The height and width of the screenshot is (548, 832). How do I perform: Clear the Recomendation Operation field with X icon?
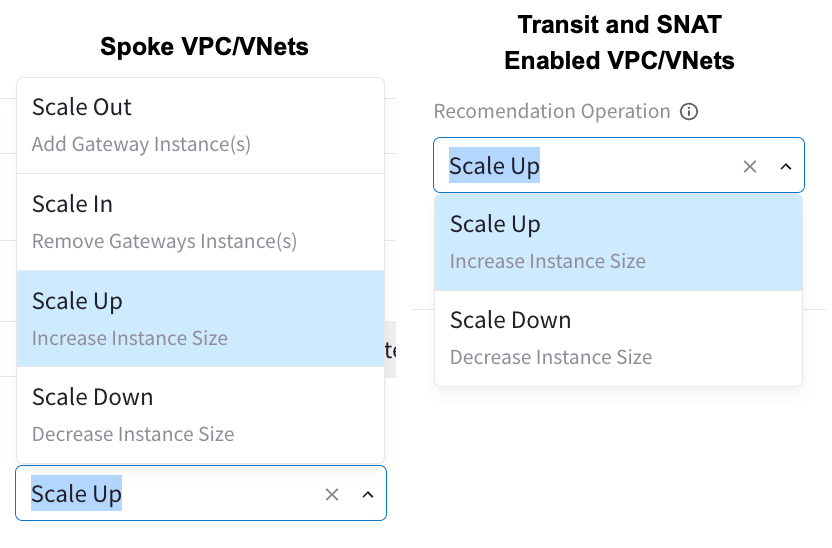tap(750, 166)
